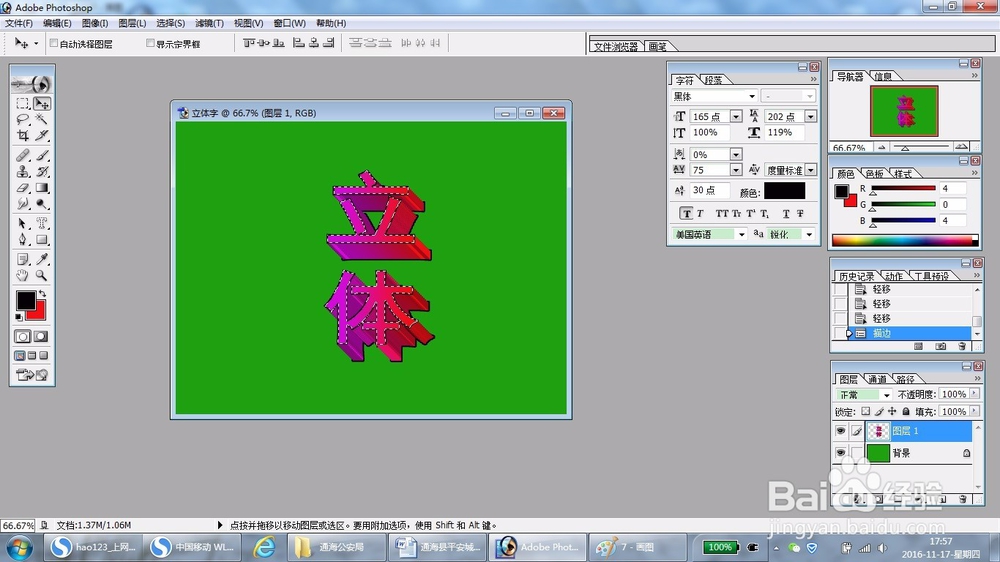1000x562 pixels.
Task: Open the leading dropdown 202 点
Action: [810, 117]
